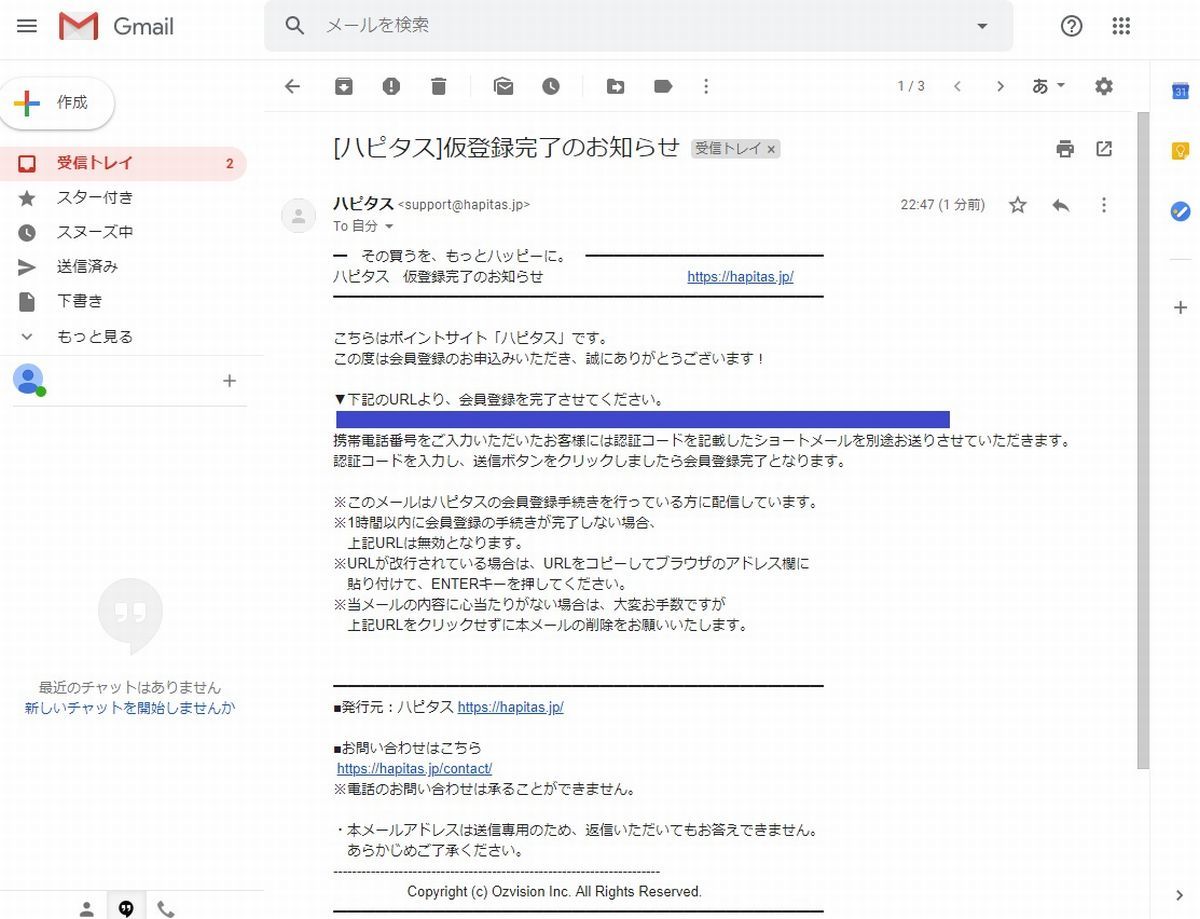Mark the email as unread

point(503,87)
